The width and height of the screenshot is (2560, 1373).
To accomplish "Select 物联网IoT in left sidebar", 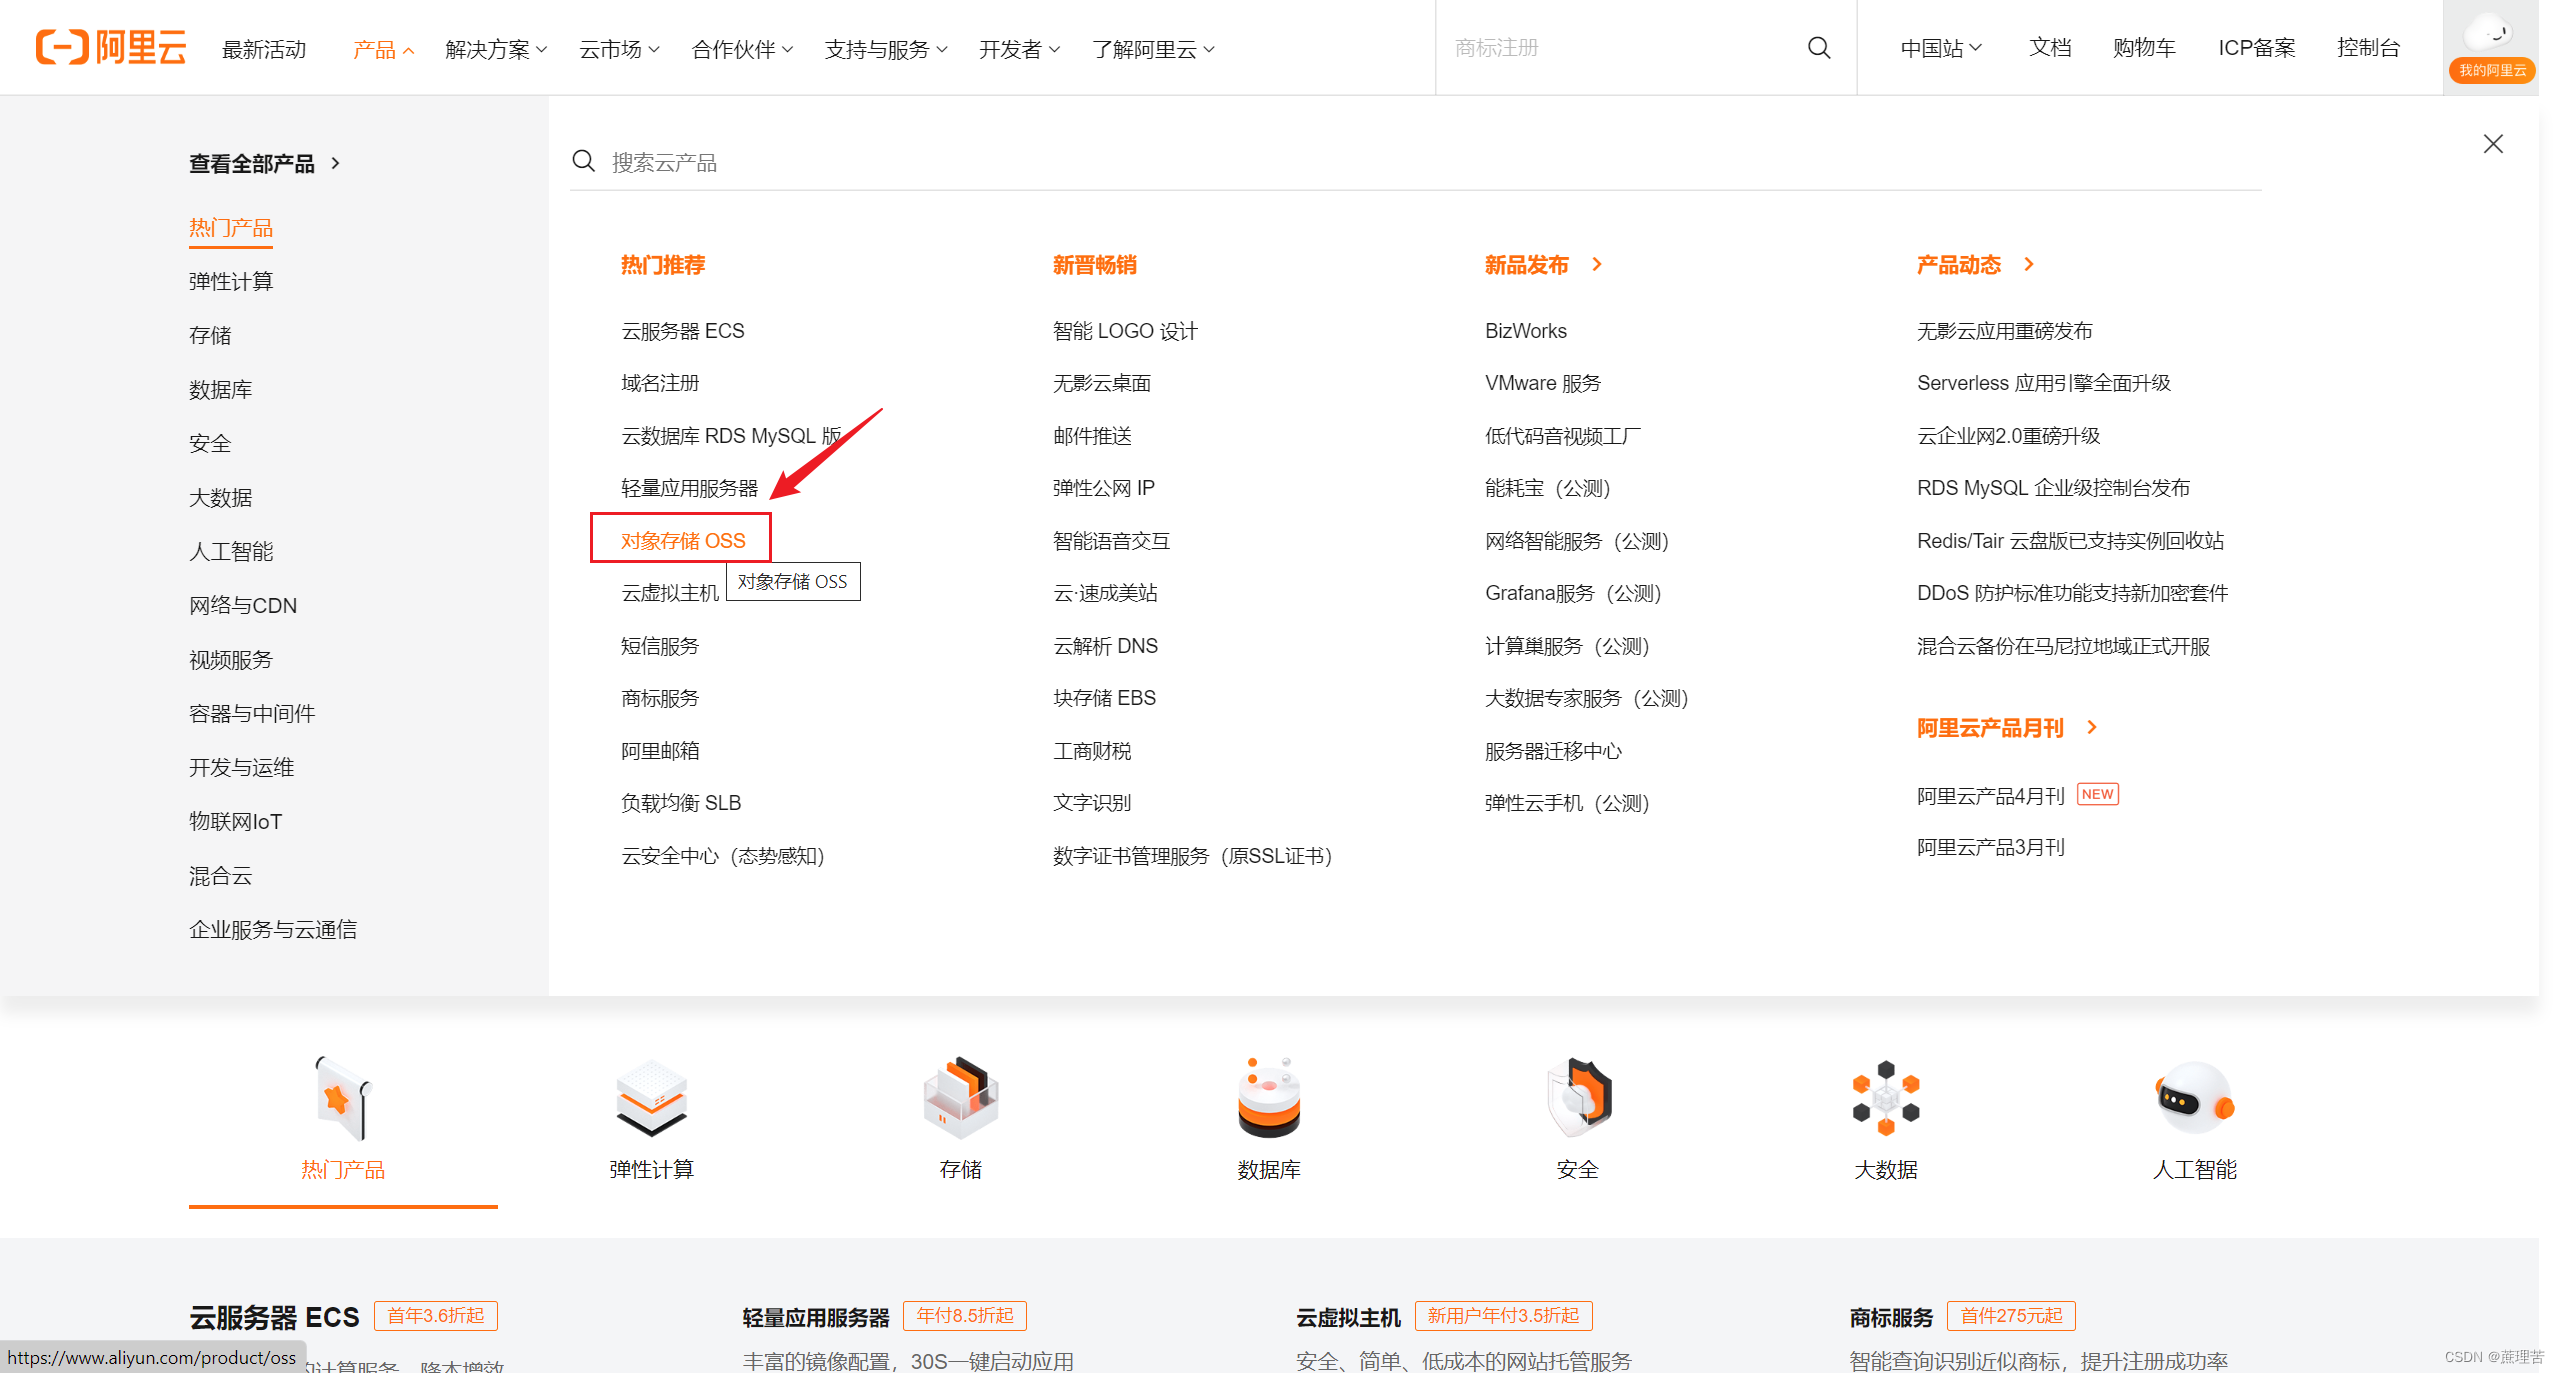I will click(x=236, y=821).
